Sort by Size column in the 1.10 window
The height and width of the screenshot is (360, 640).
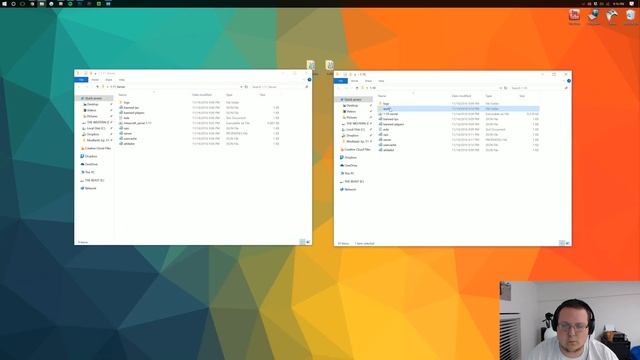522,96
